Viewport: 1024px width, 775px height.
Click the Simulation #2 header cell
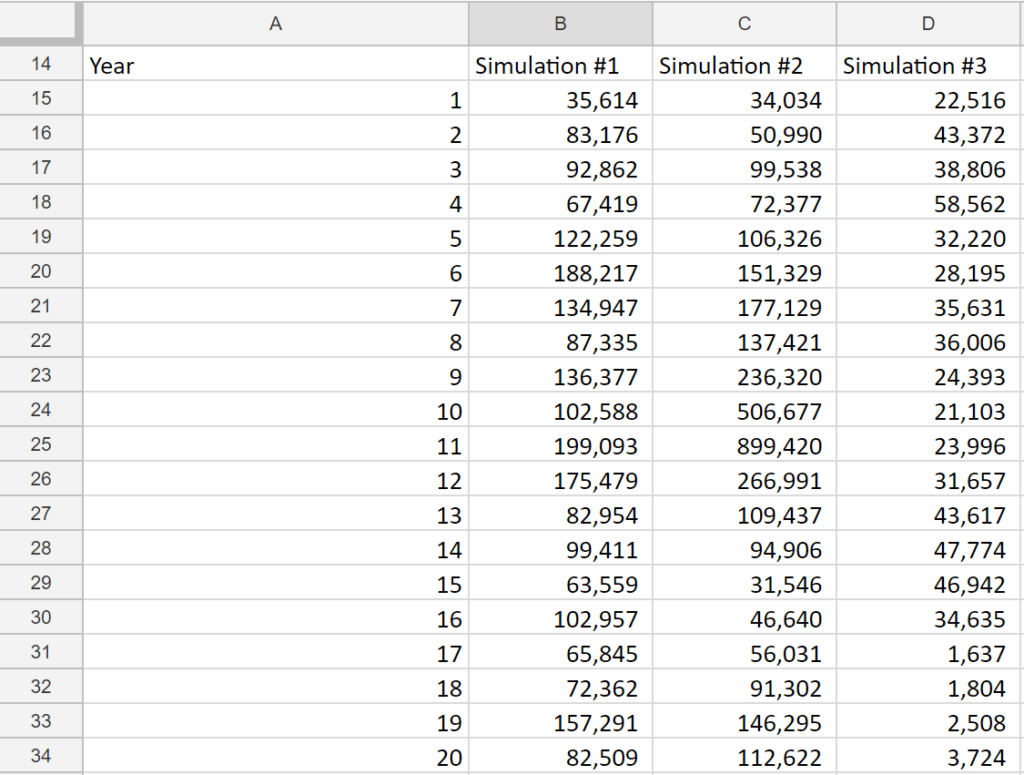point(744,64)
